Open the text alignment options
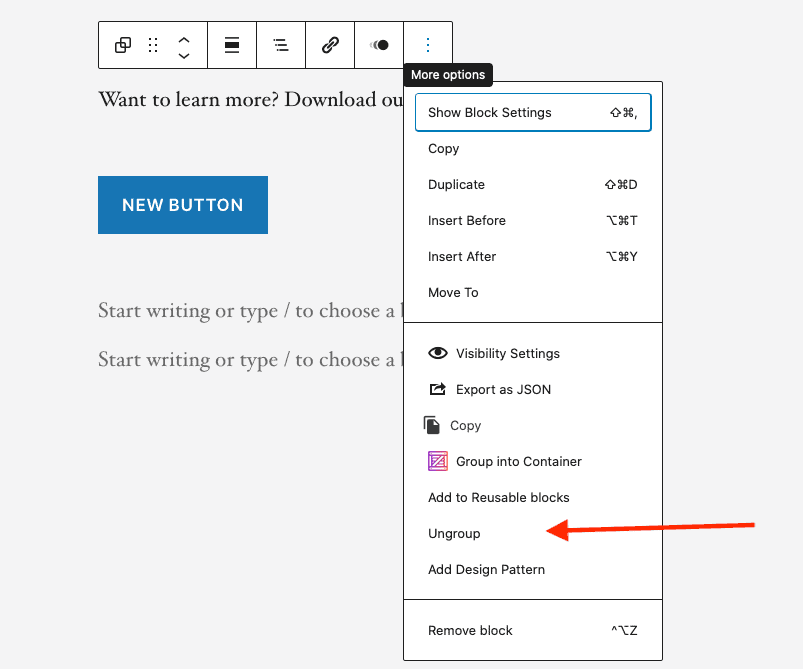Viewport: 803px width, 669px height. (281, 45)
